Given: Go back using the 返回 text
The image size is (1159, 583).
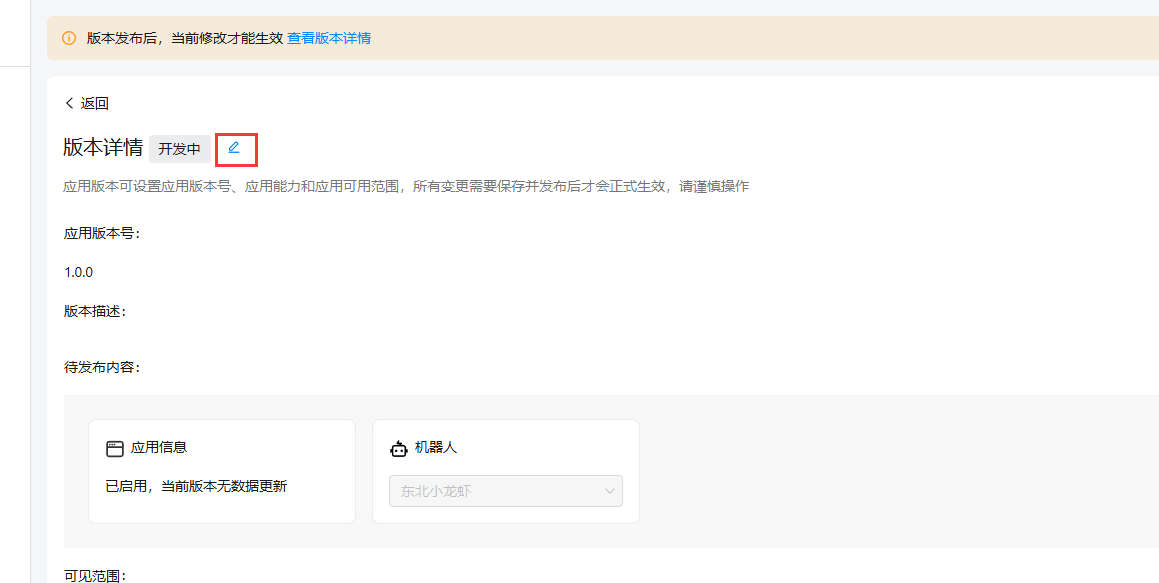Looking at the screenshot, I should [x=95, y=103].
